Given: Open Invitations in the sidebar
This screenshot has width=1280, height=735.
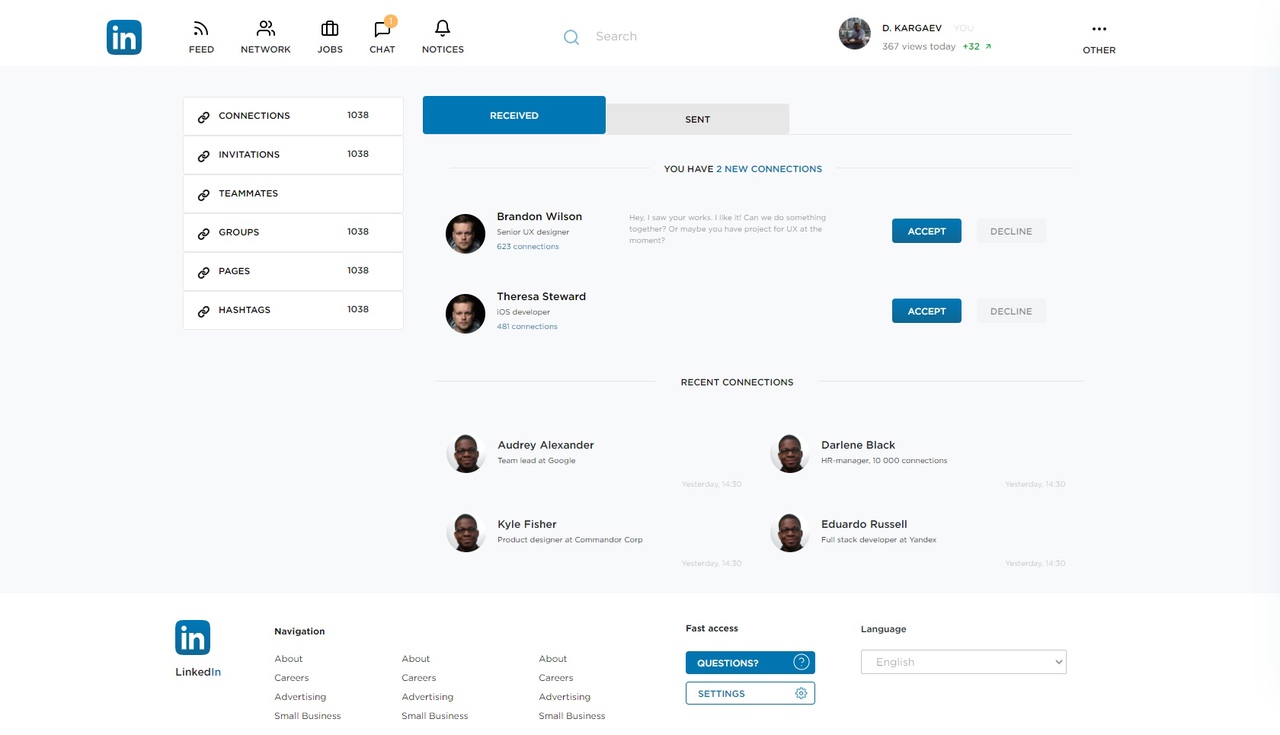Looking at the screenshot, I should point(293,155).
